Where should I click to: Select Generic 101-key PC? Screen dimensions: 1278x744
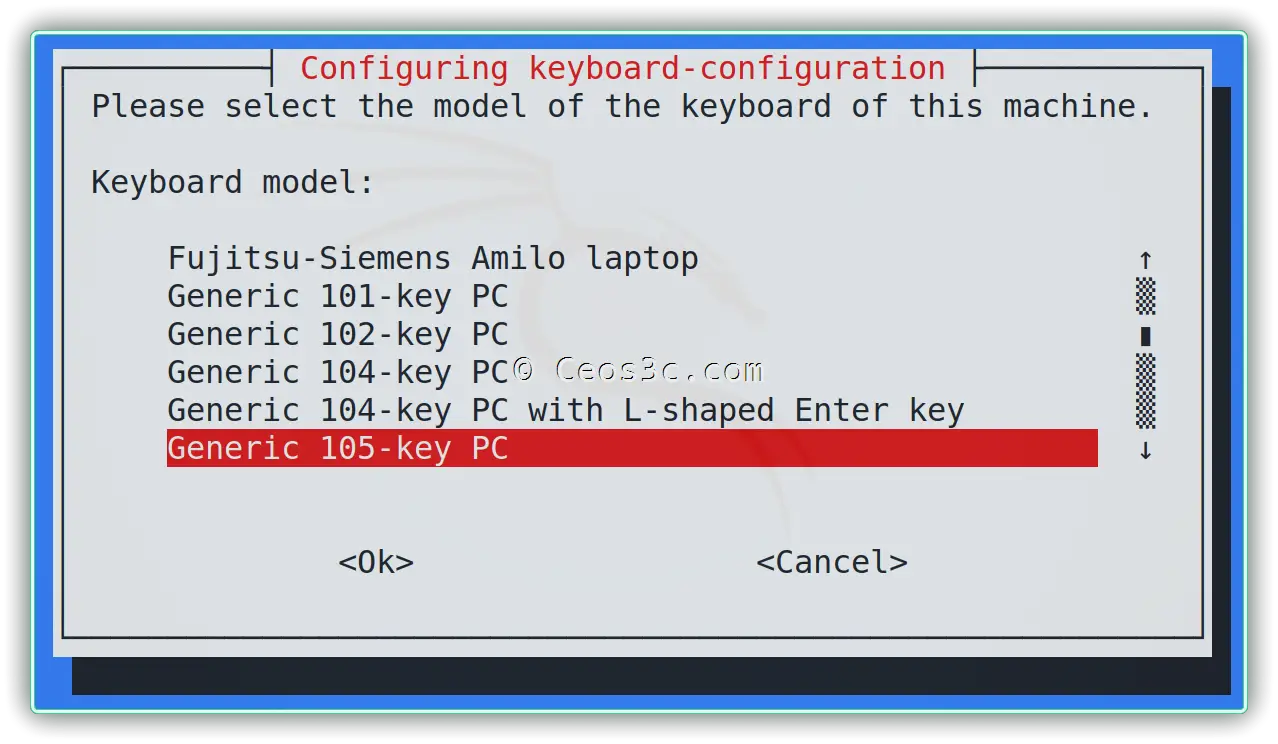click(x=338, y=297)
